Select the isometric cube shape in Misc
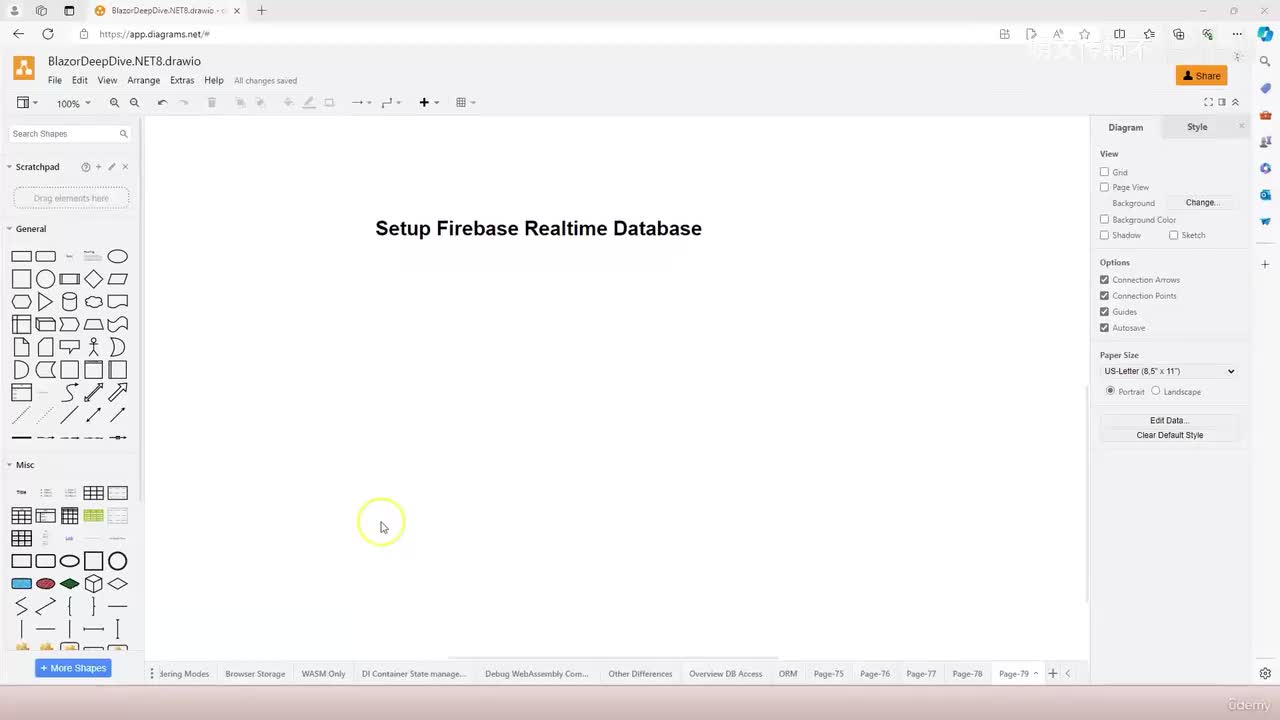 pos(94,584)
